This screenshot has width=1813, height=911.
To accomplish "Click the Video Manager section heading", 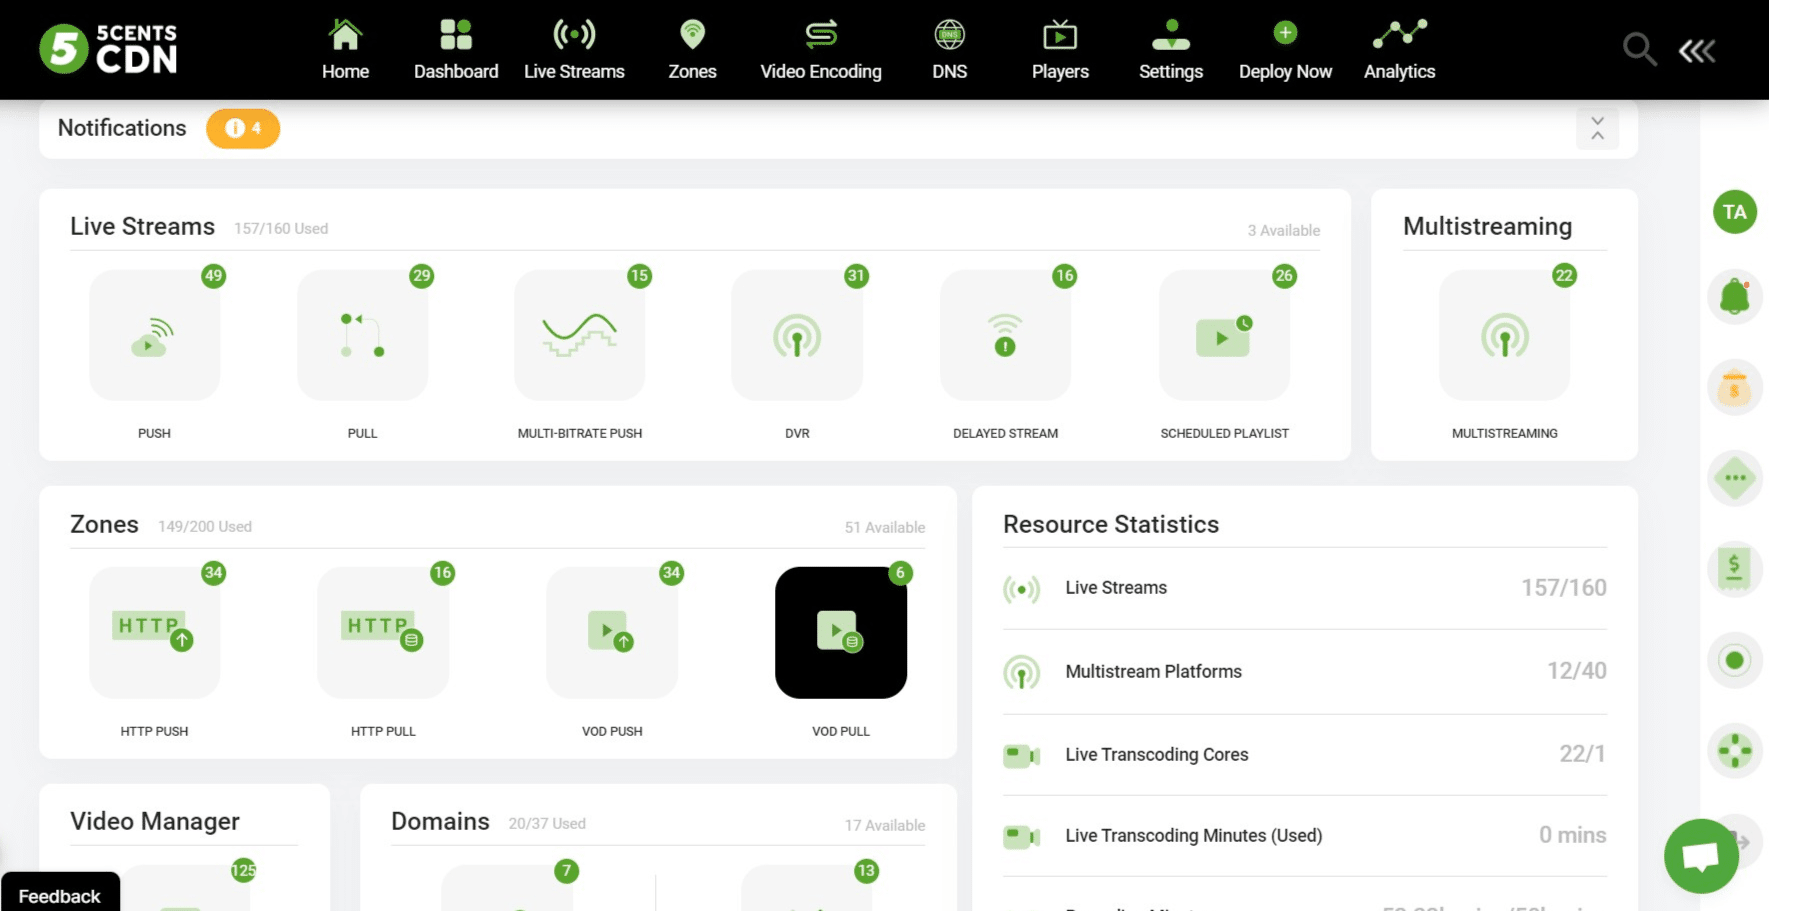I will coord(155,821).
